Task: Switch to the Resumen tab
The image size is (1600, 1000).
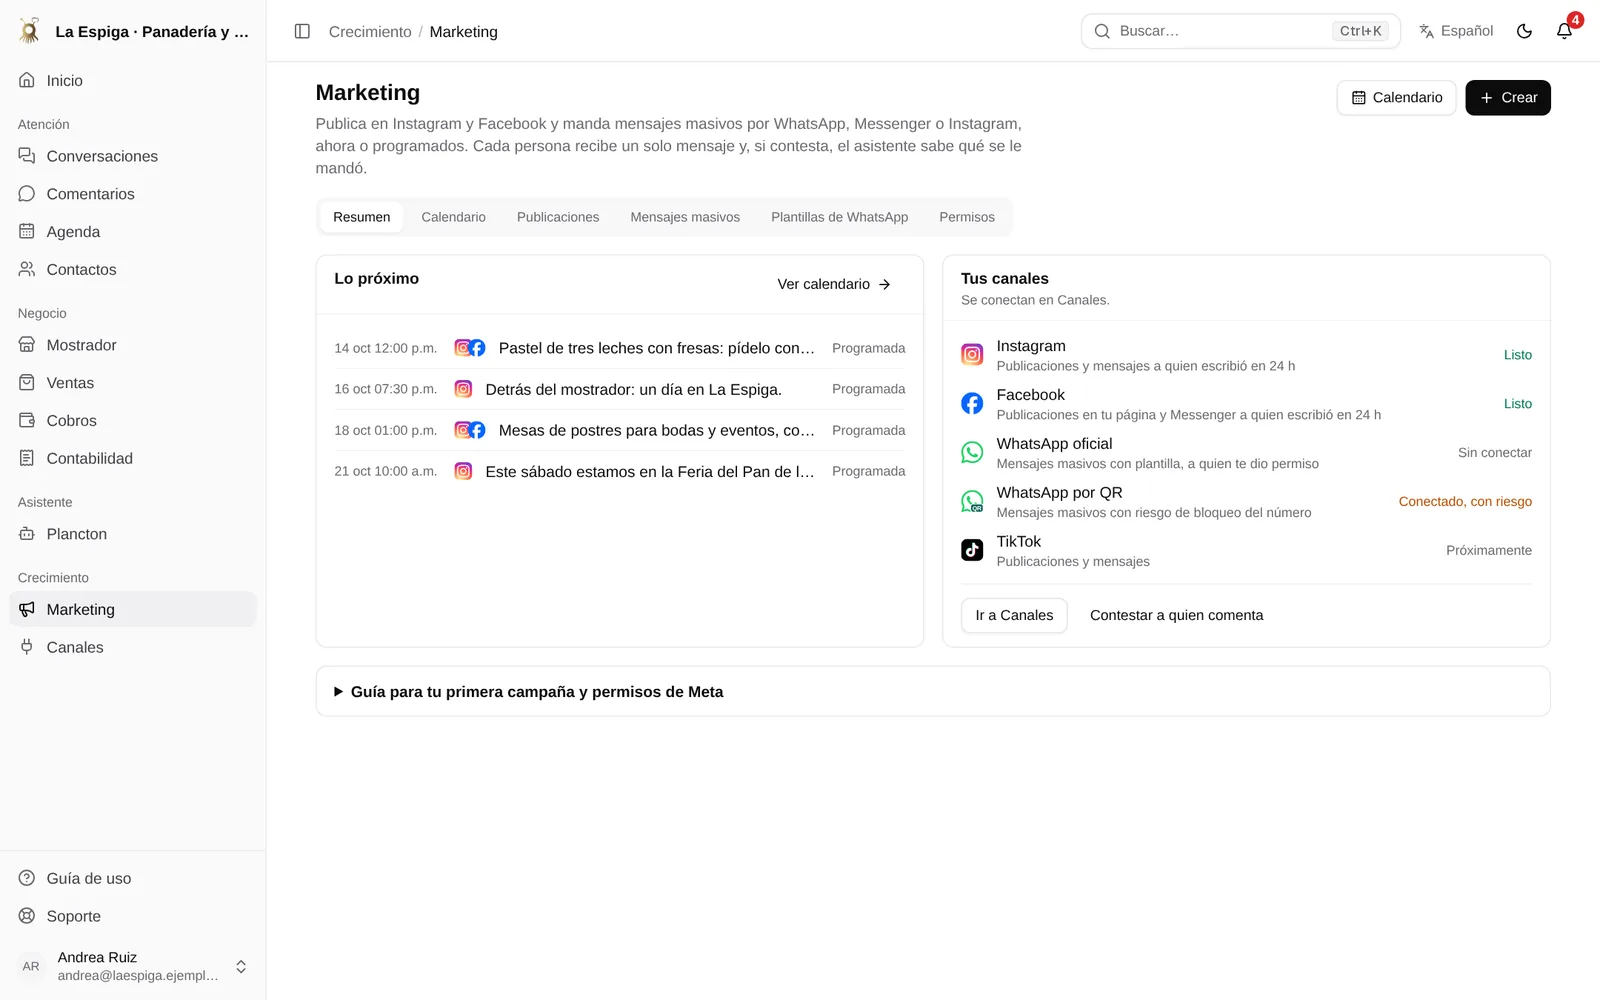Action: 362,217
